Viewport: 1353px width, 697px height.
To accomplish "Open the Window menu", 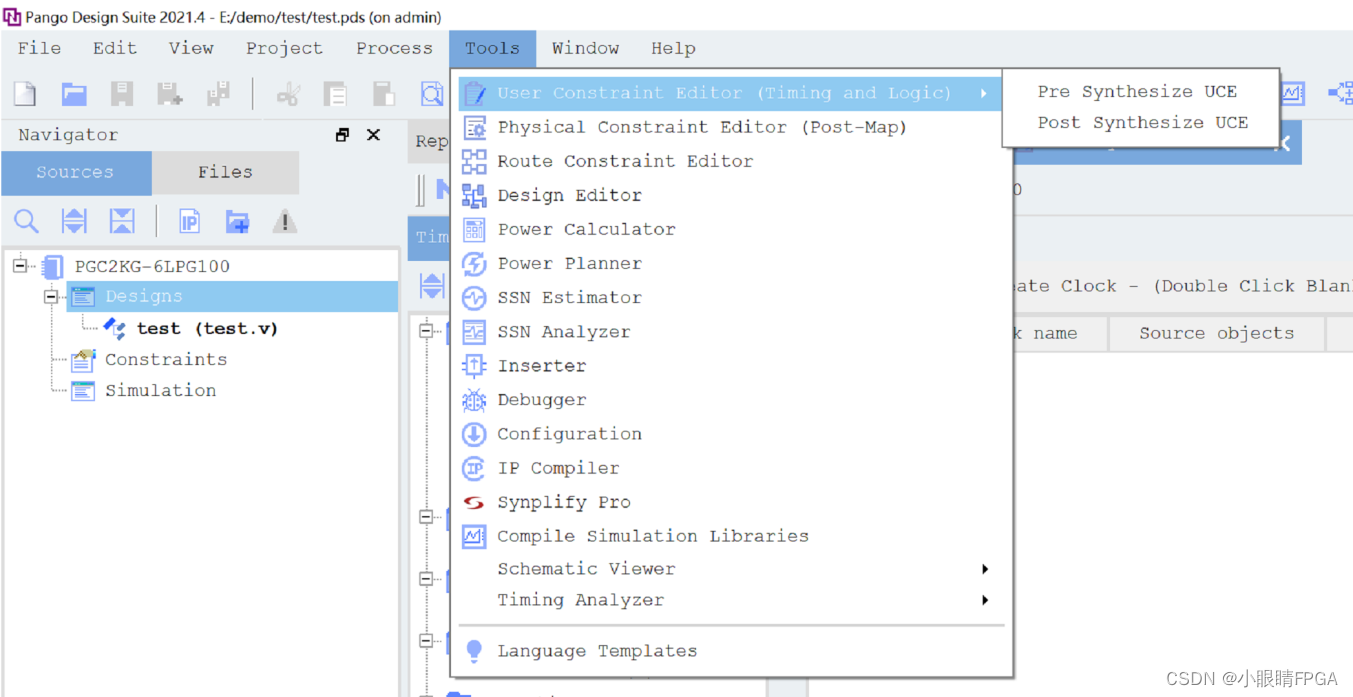I will 585,48.
